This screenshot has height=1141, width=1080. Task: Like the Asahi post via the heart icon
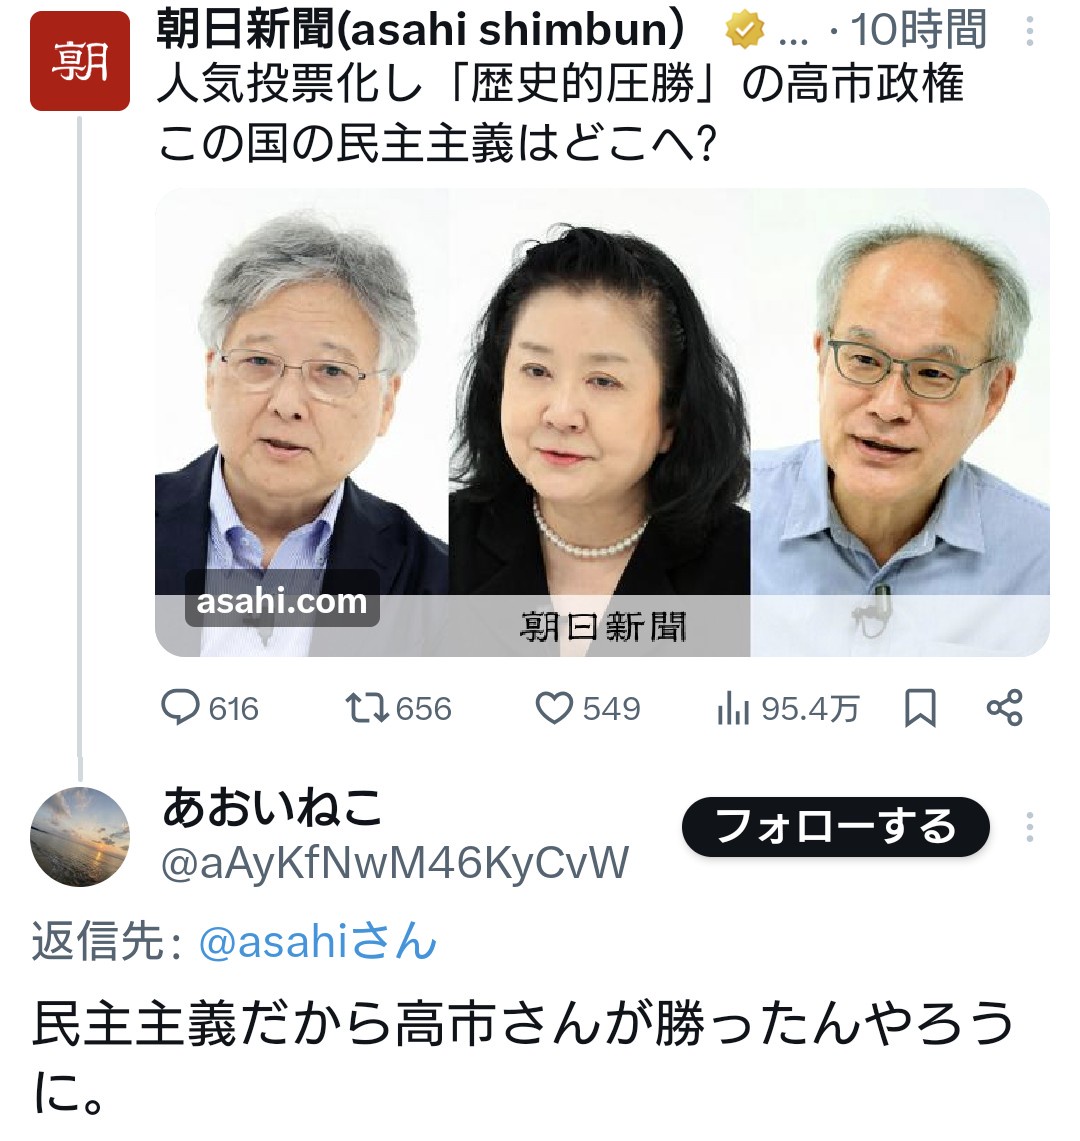click(x=555, y=708)
